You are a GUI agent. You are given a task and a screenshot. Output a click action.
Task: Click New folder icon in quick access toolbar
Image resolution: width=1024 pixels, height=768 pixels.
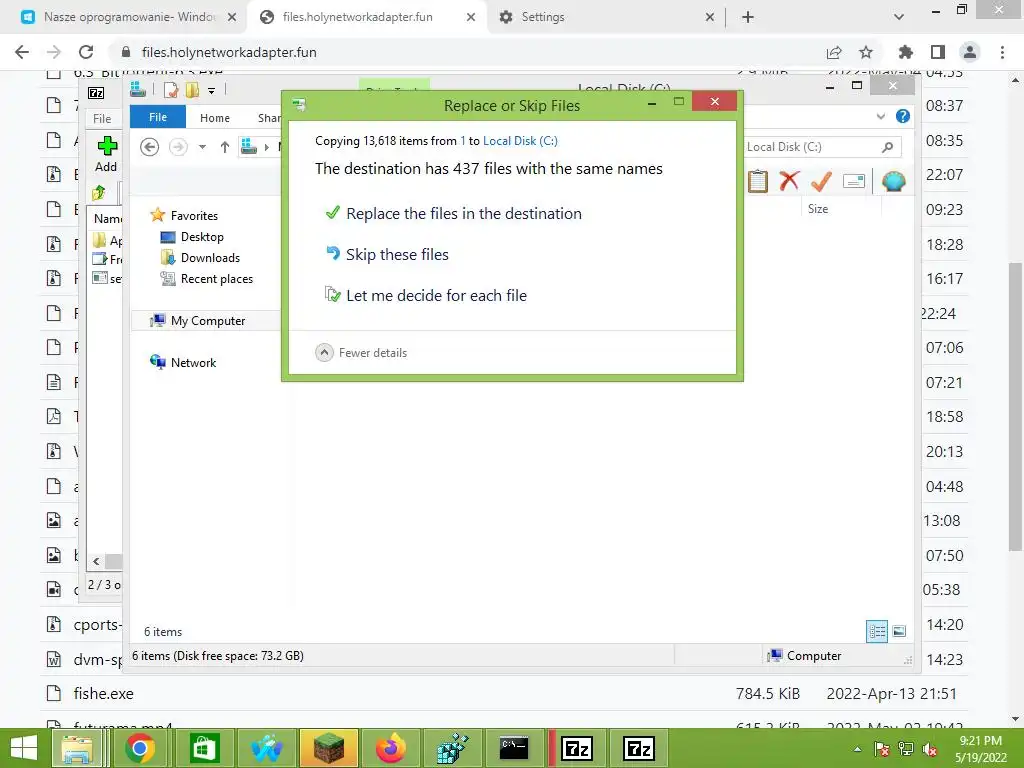[192, 90]
